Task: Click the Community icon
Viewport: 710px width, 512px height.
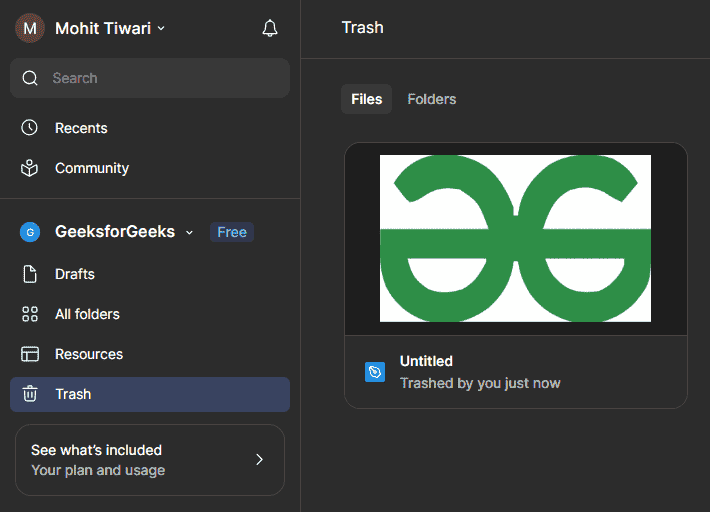Action: point(29,168)
